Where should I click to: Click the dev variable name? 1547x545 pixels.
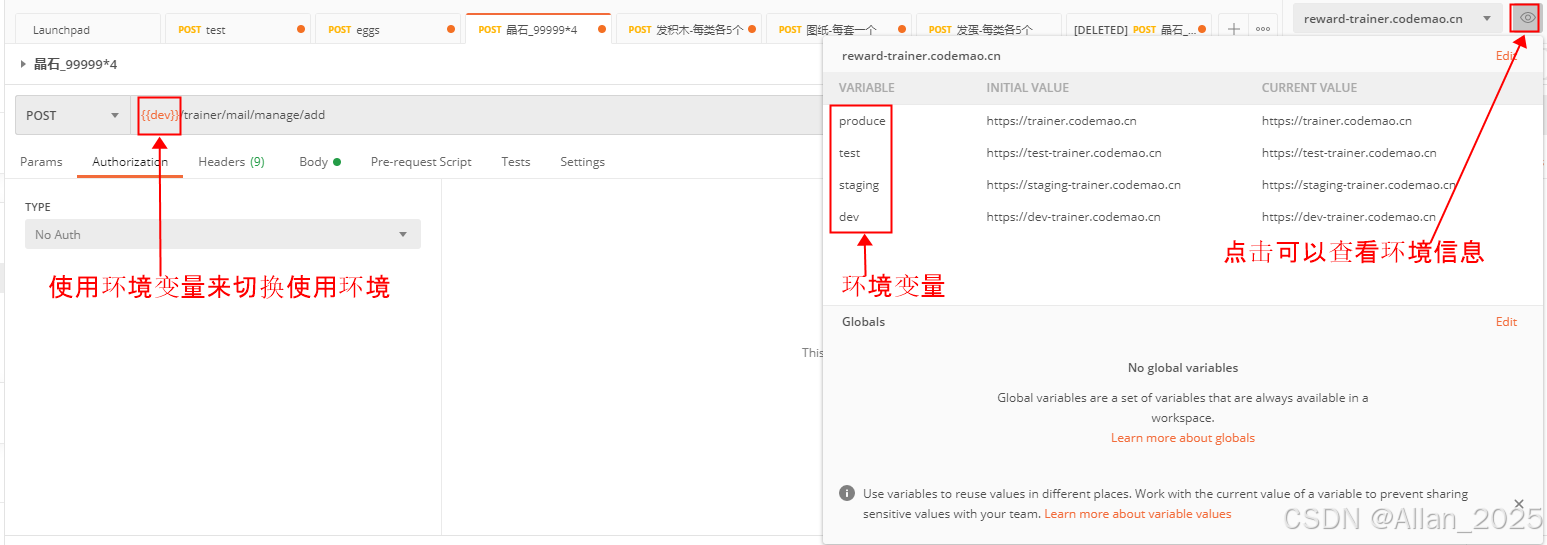point(849,217)
